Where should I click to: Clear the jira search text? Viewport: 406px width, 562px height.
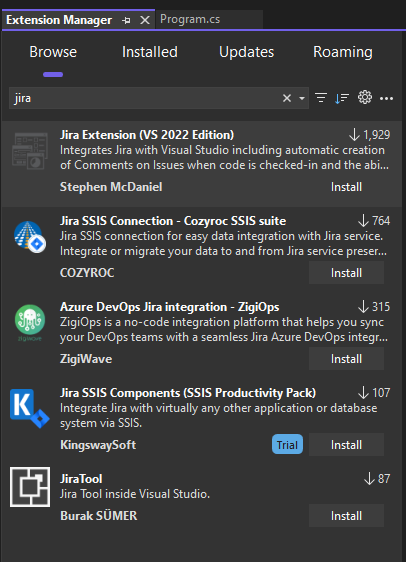(x=287, y=98)
